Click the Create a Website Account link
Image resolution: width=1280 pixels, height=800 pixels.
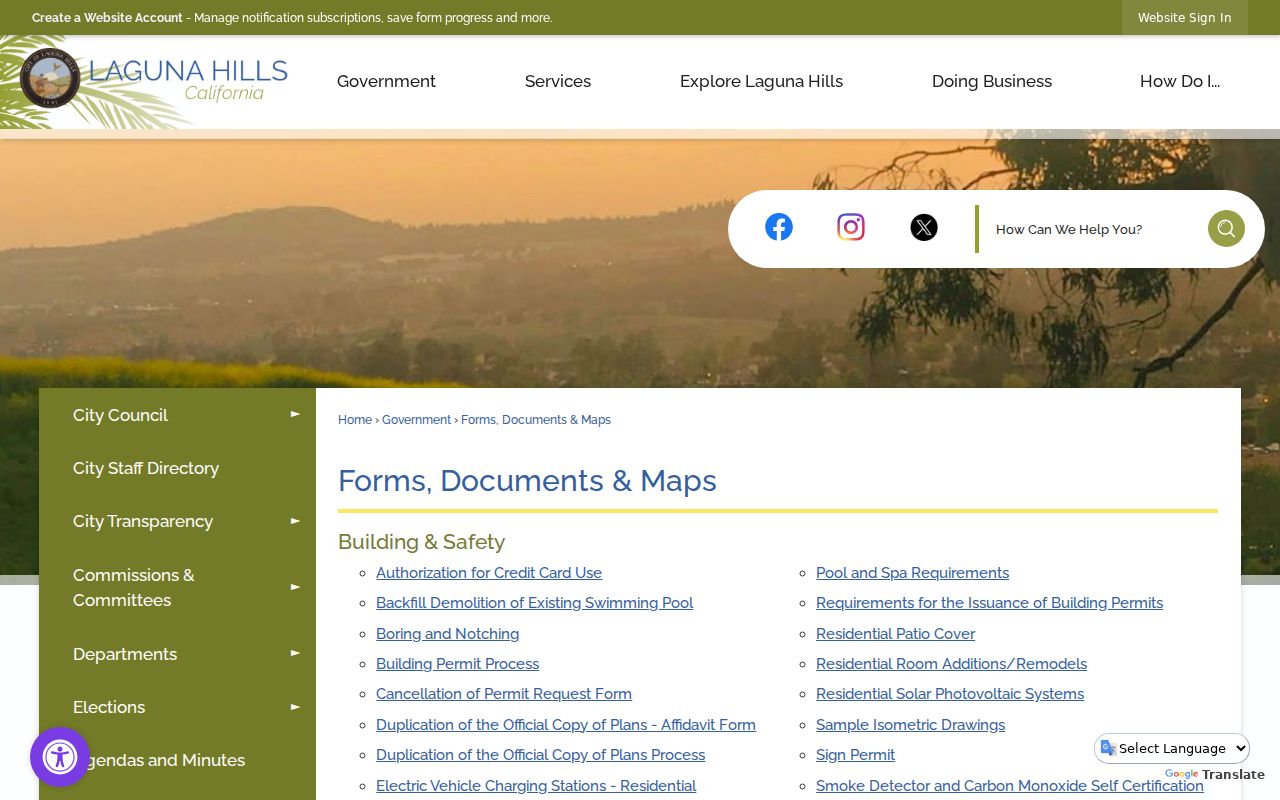pos(107,18)
